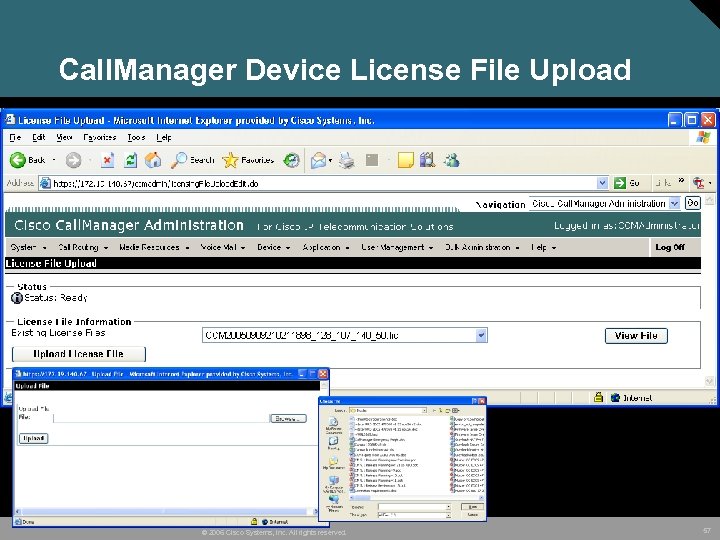The image size is (720, 540).
Task: Expand the Voice Mail menu
Action: click(223, 248)
